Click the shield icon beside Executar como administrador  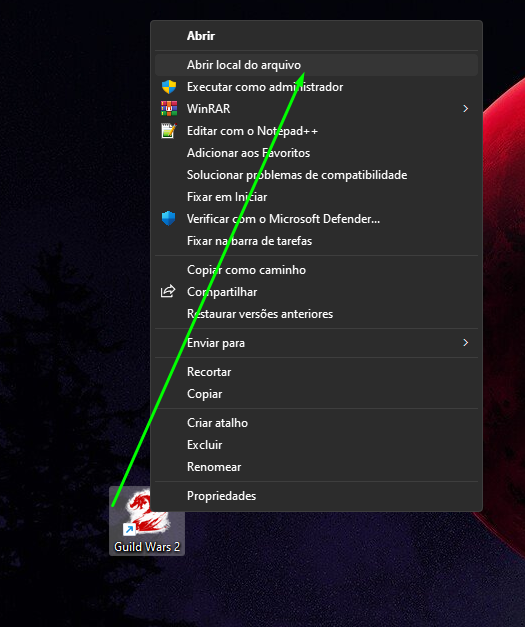click(169, 87)
